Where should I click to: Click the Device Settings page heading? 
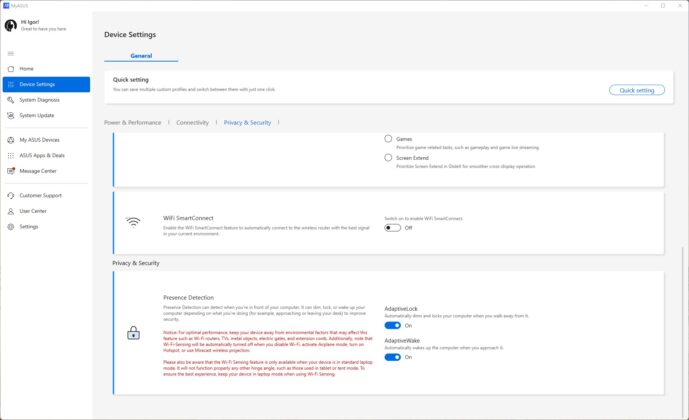[x=130, y=35]
